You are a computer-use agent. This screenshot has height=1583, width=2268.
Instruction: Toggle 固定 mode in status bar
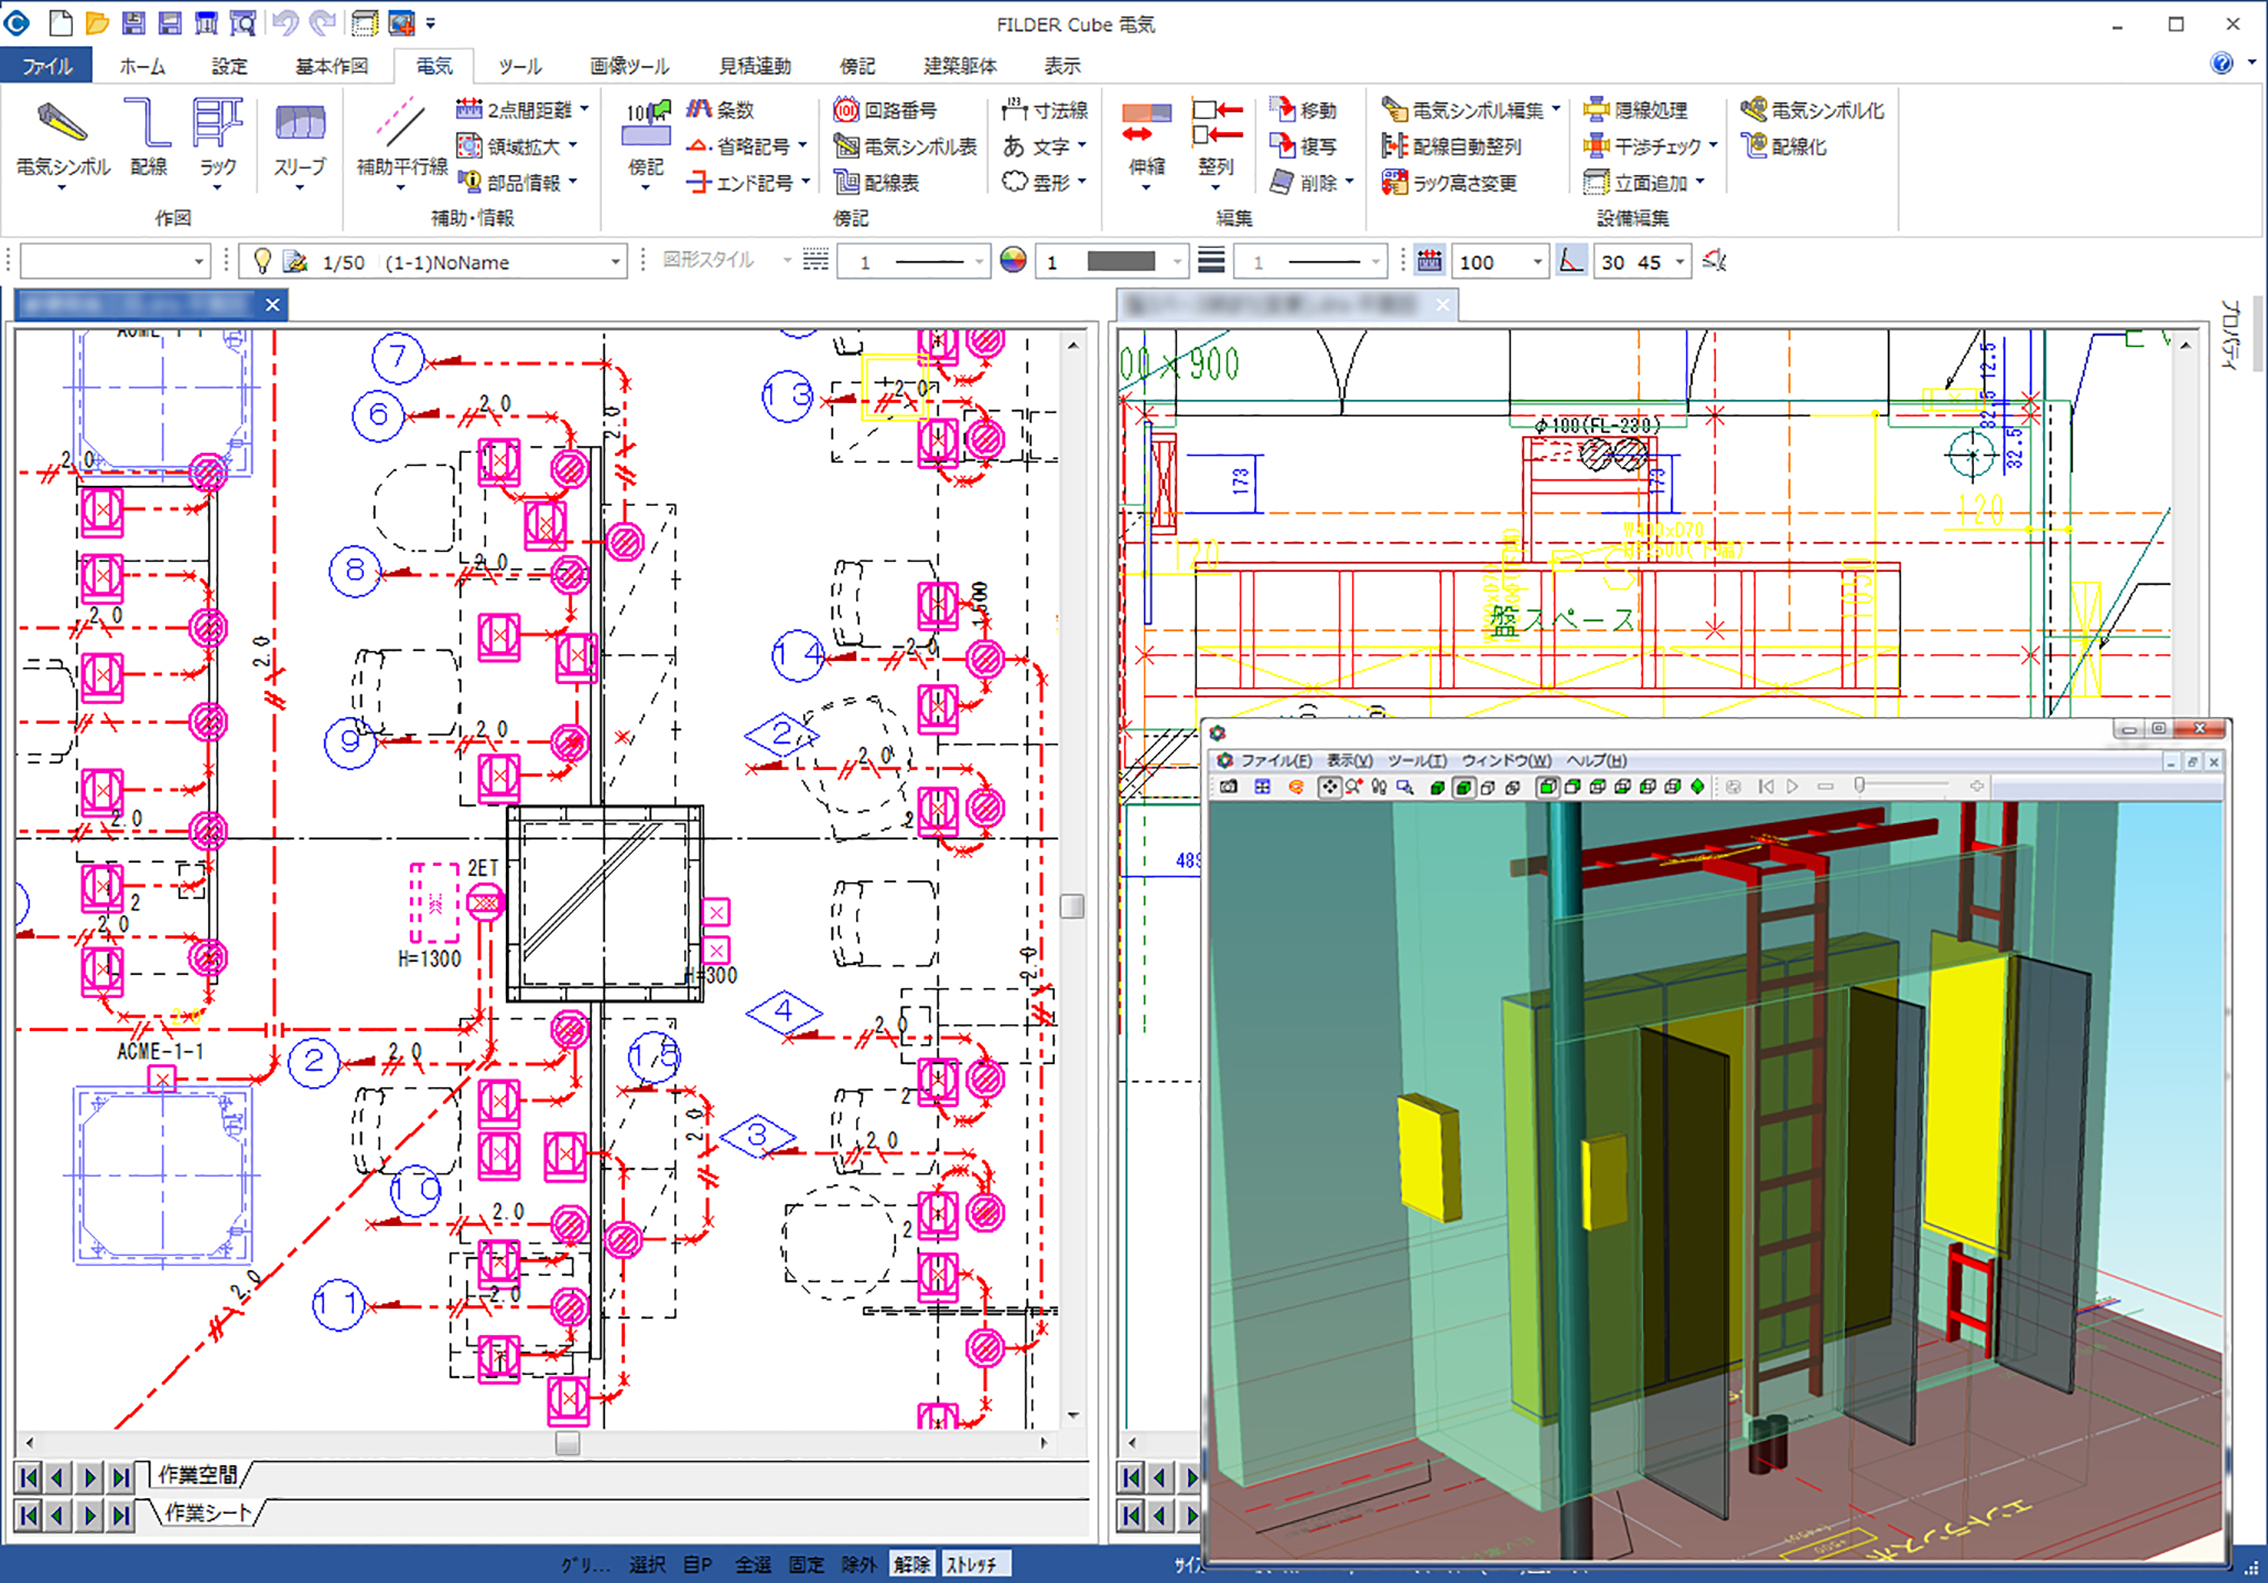coord(806,1564)
